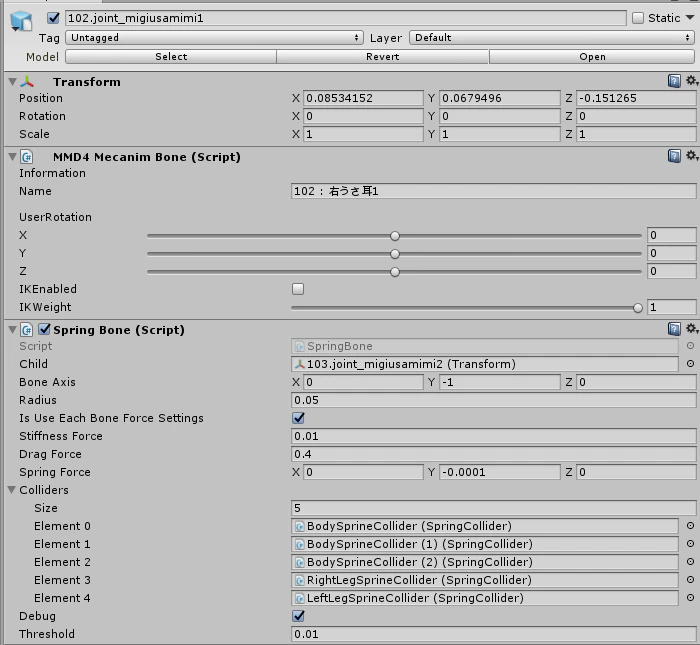Click the Position Z field
The width and height of the screenshot is (700, 645).
636,98
